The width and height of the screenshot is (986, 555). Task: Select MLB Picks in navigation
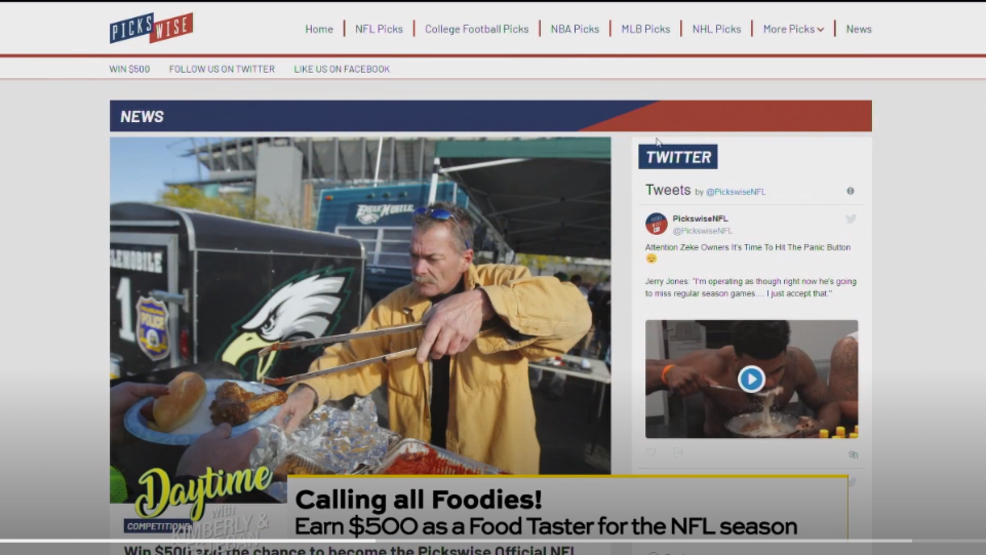point(646,29)
